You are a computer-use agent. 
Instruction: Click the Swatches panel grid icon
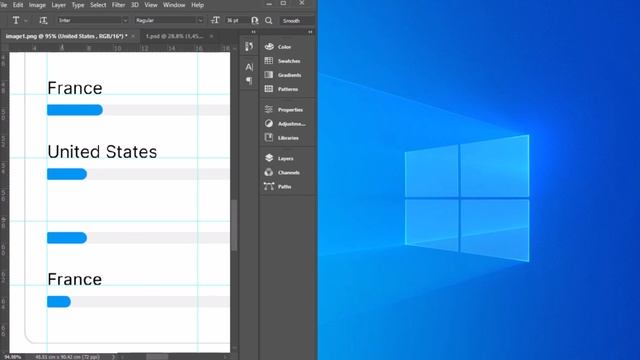click(269, 61)
